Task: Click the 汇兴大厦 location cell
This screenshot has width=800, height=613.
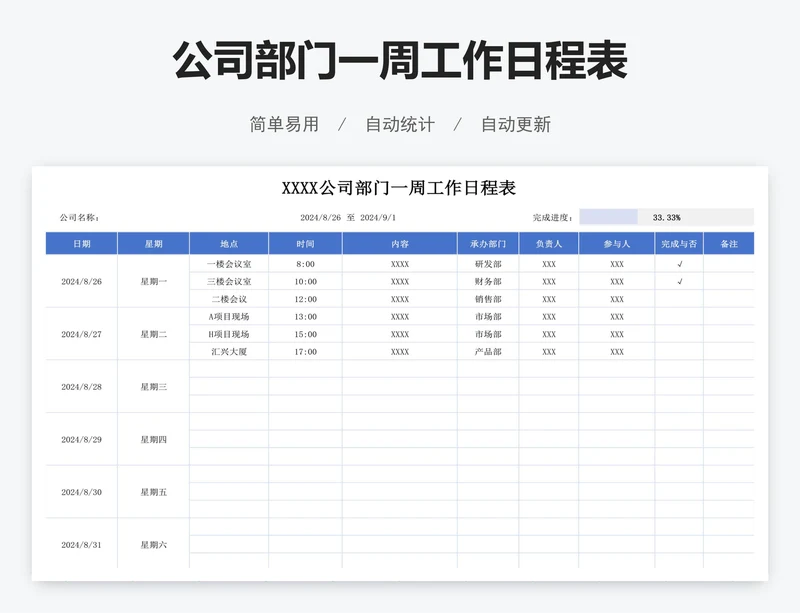Action: point(229,352)
